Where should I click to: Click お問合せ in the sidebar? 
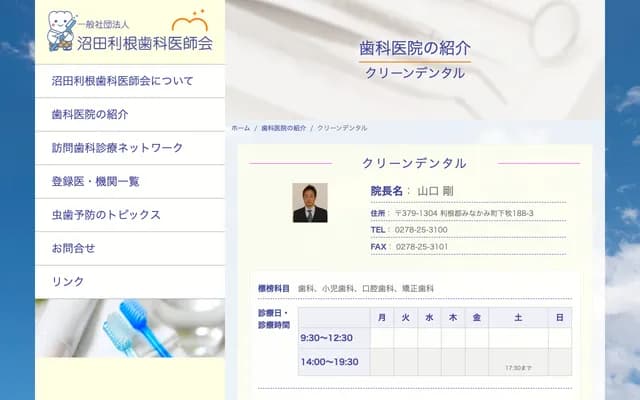point(74,248)
